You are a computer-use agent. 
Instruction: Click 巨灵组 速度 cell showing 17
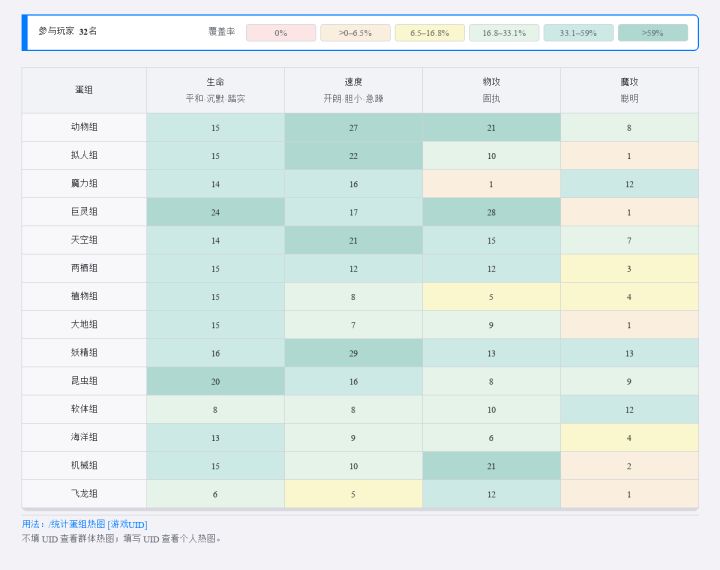tap(353, 212)
